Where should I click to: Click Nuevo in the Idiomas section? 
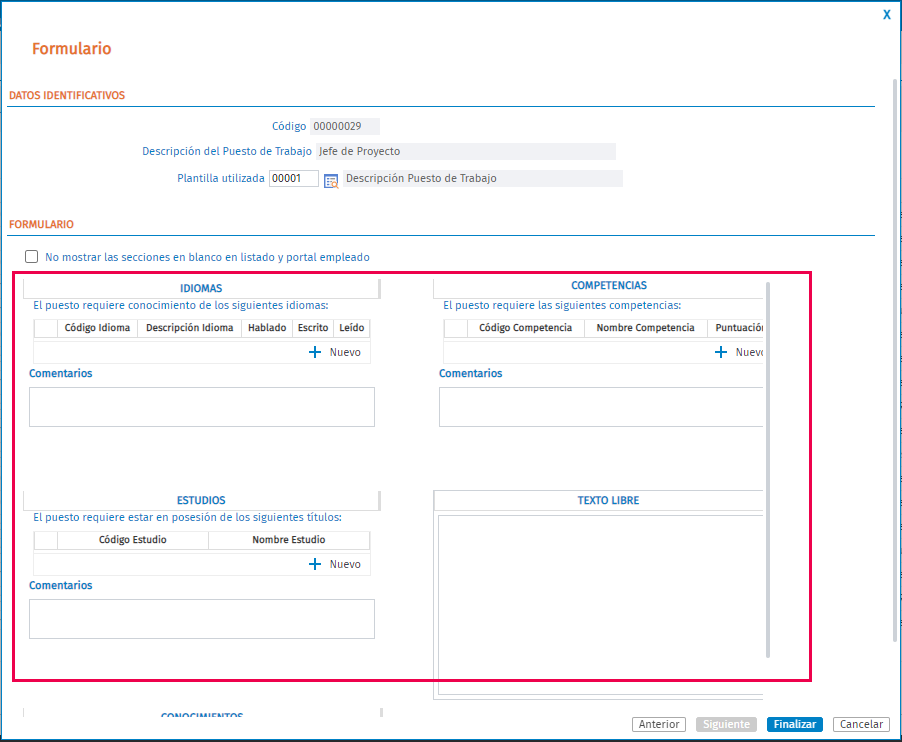[x=345, y=352]
